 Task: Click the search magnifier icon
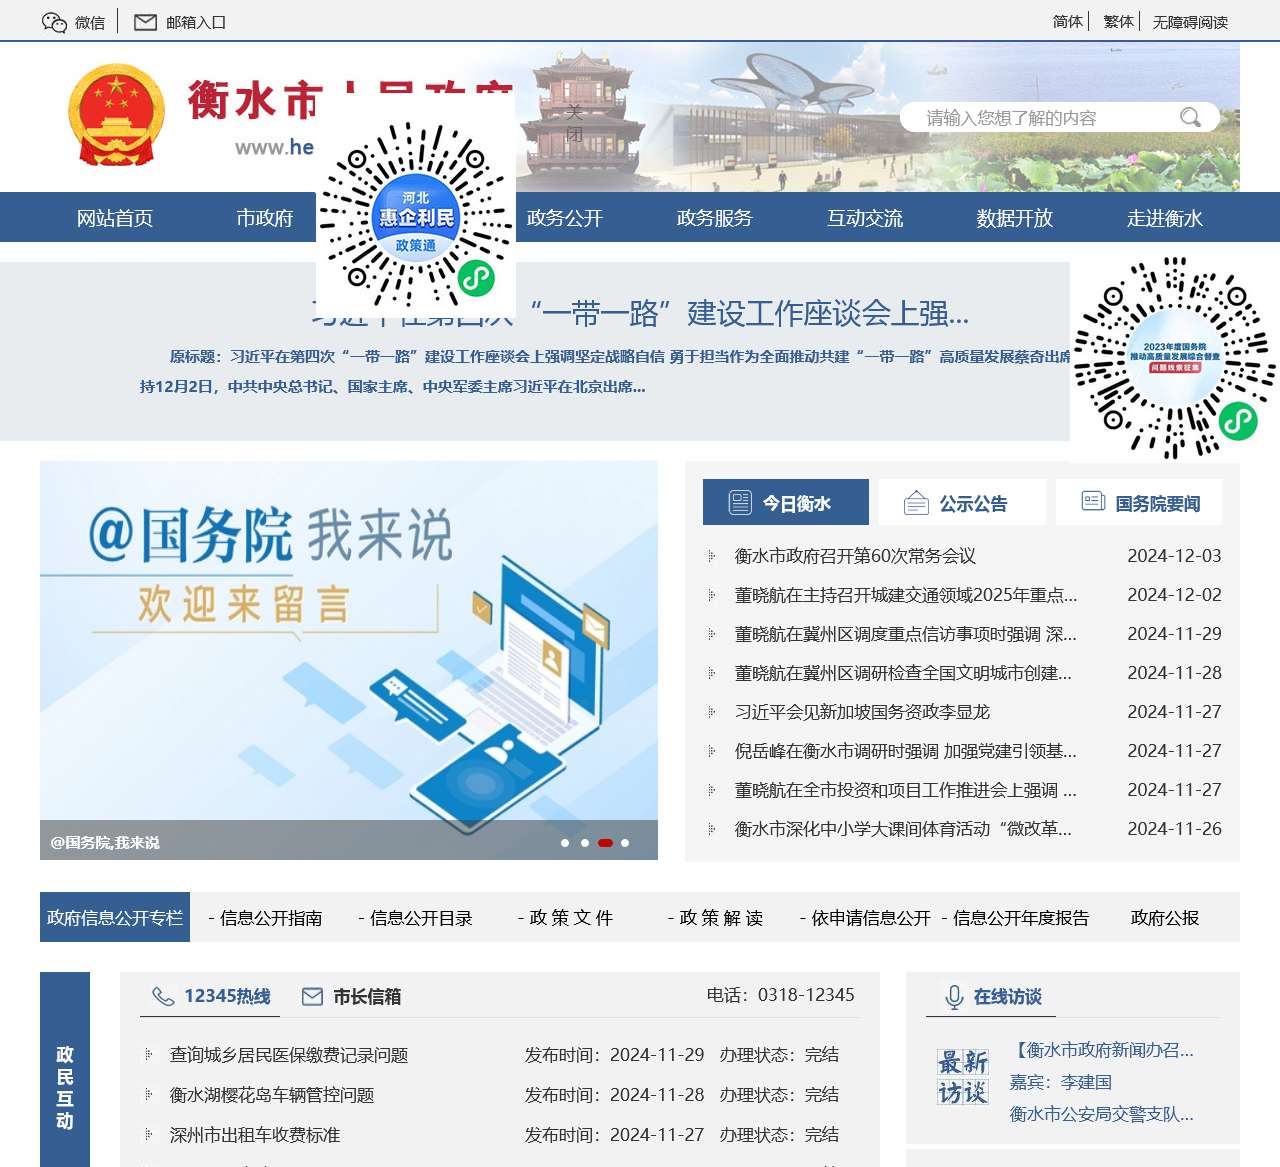1190,117
